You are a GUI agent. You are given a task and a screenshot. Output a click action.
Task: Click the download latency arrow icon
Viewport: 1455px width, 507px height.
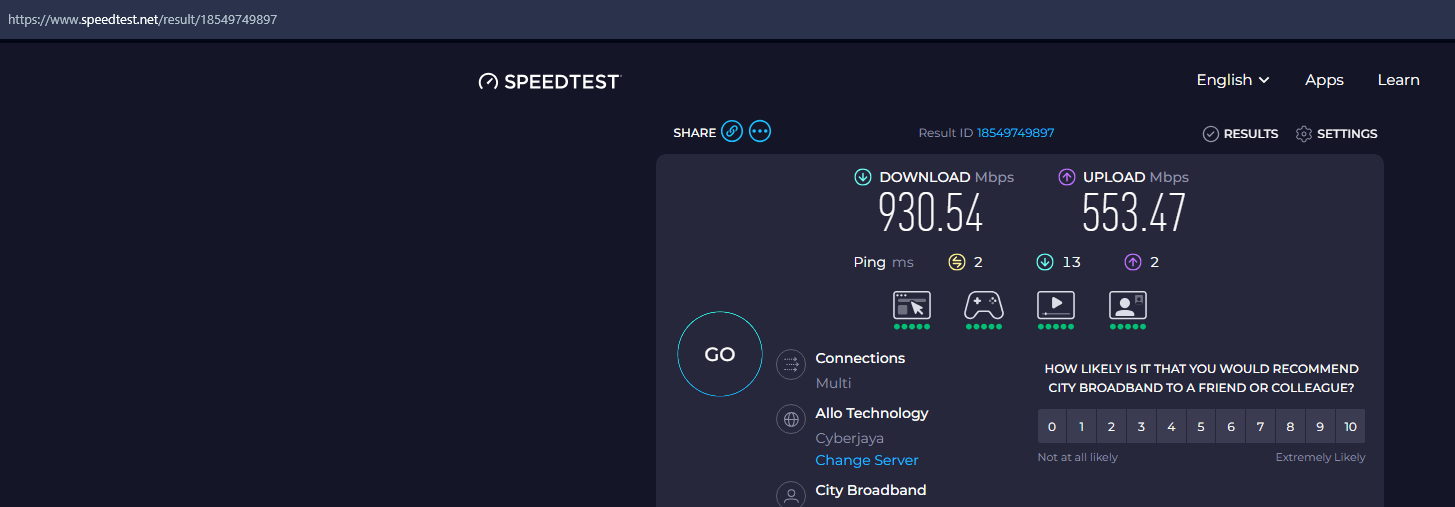(1045, 262)
